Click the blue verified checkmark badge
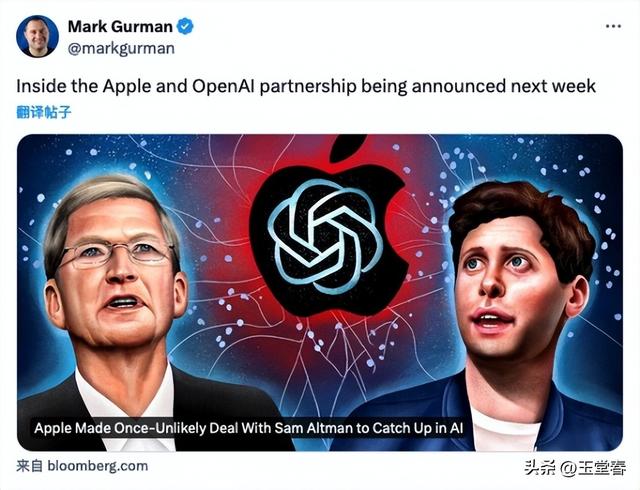 click(185, 27)
